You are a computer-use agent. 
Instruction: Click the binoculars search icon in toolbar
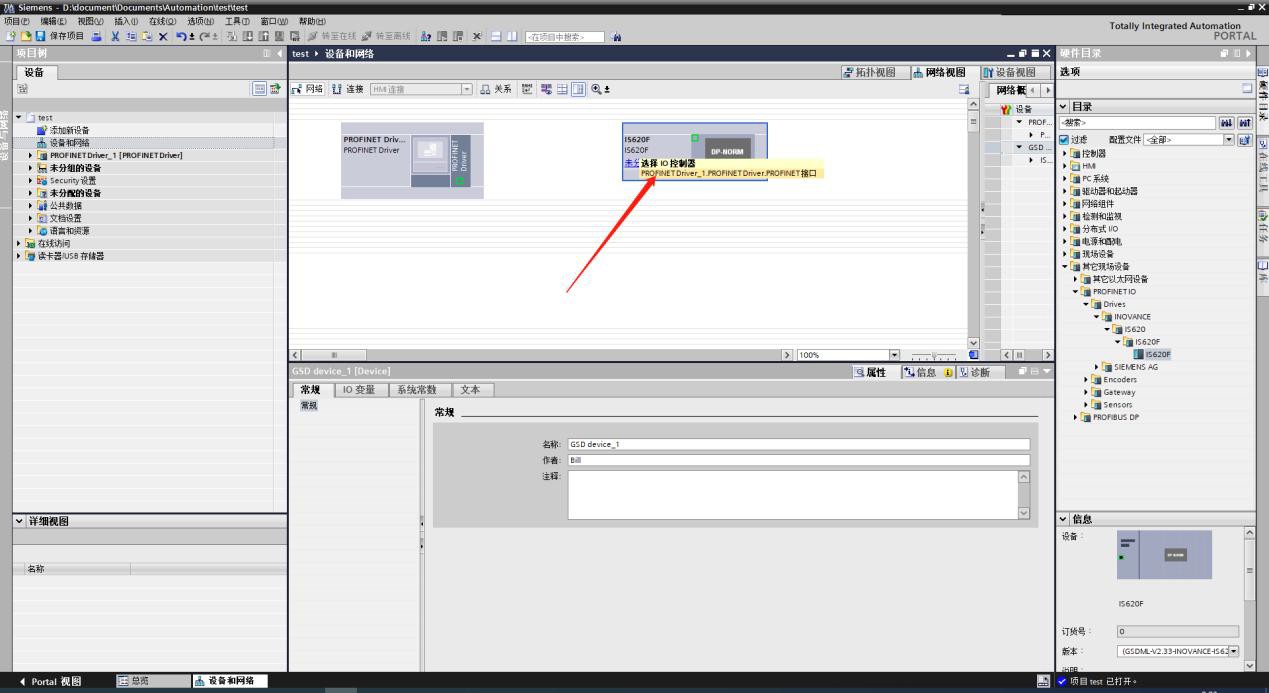click(x=616, y=37)
